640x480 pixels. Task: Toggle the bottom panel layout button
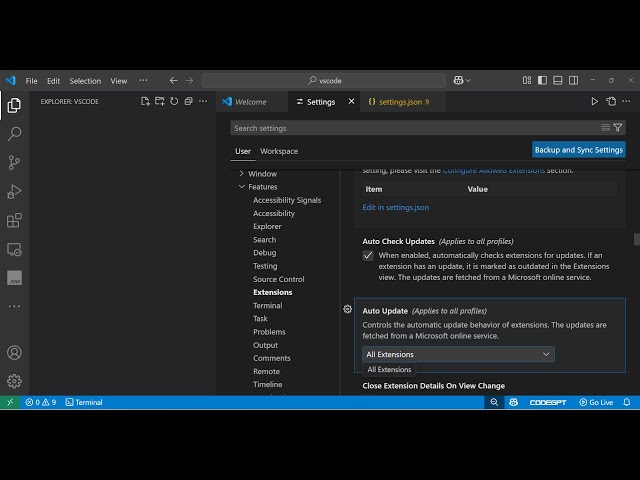557,80
